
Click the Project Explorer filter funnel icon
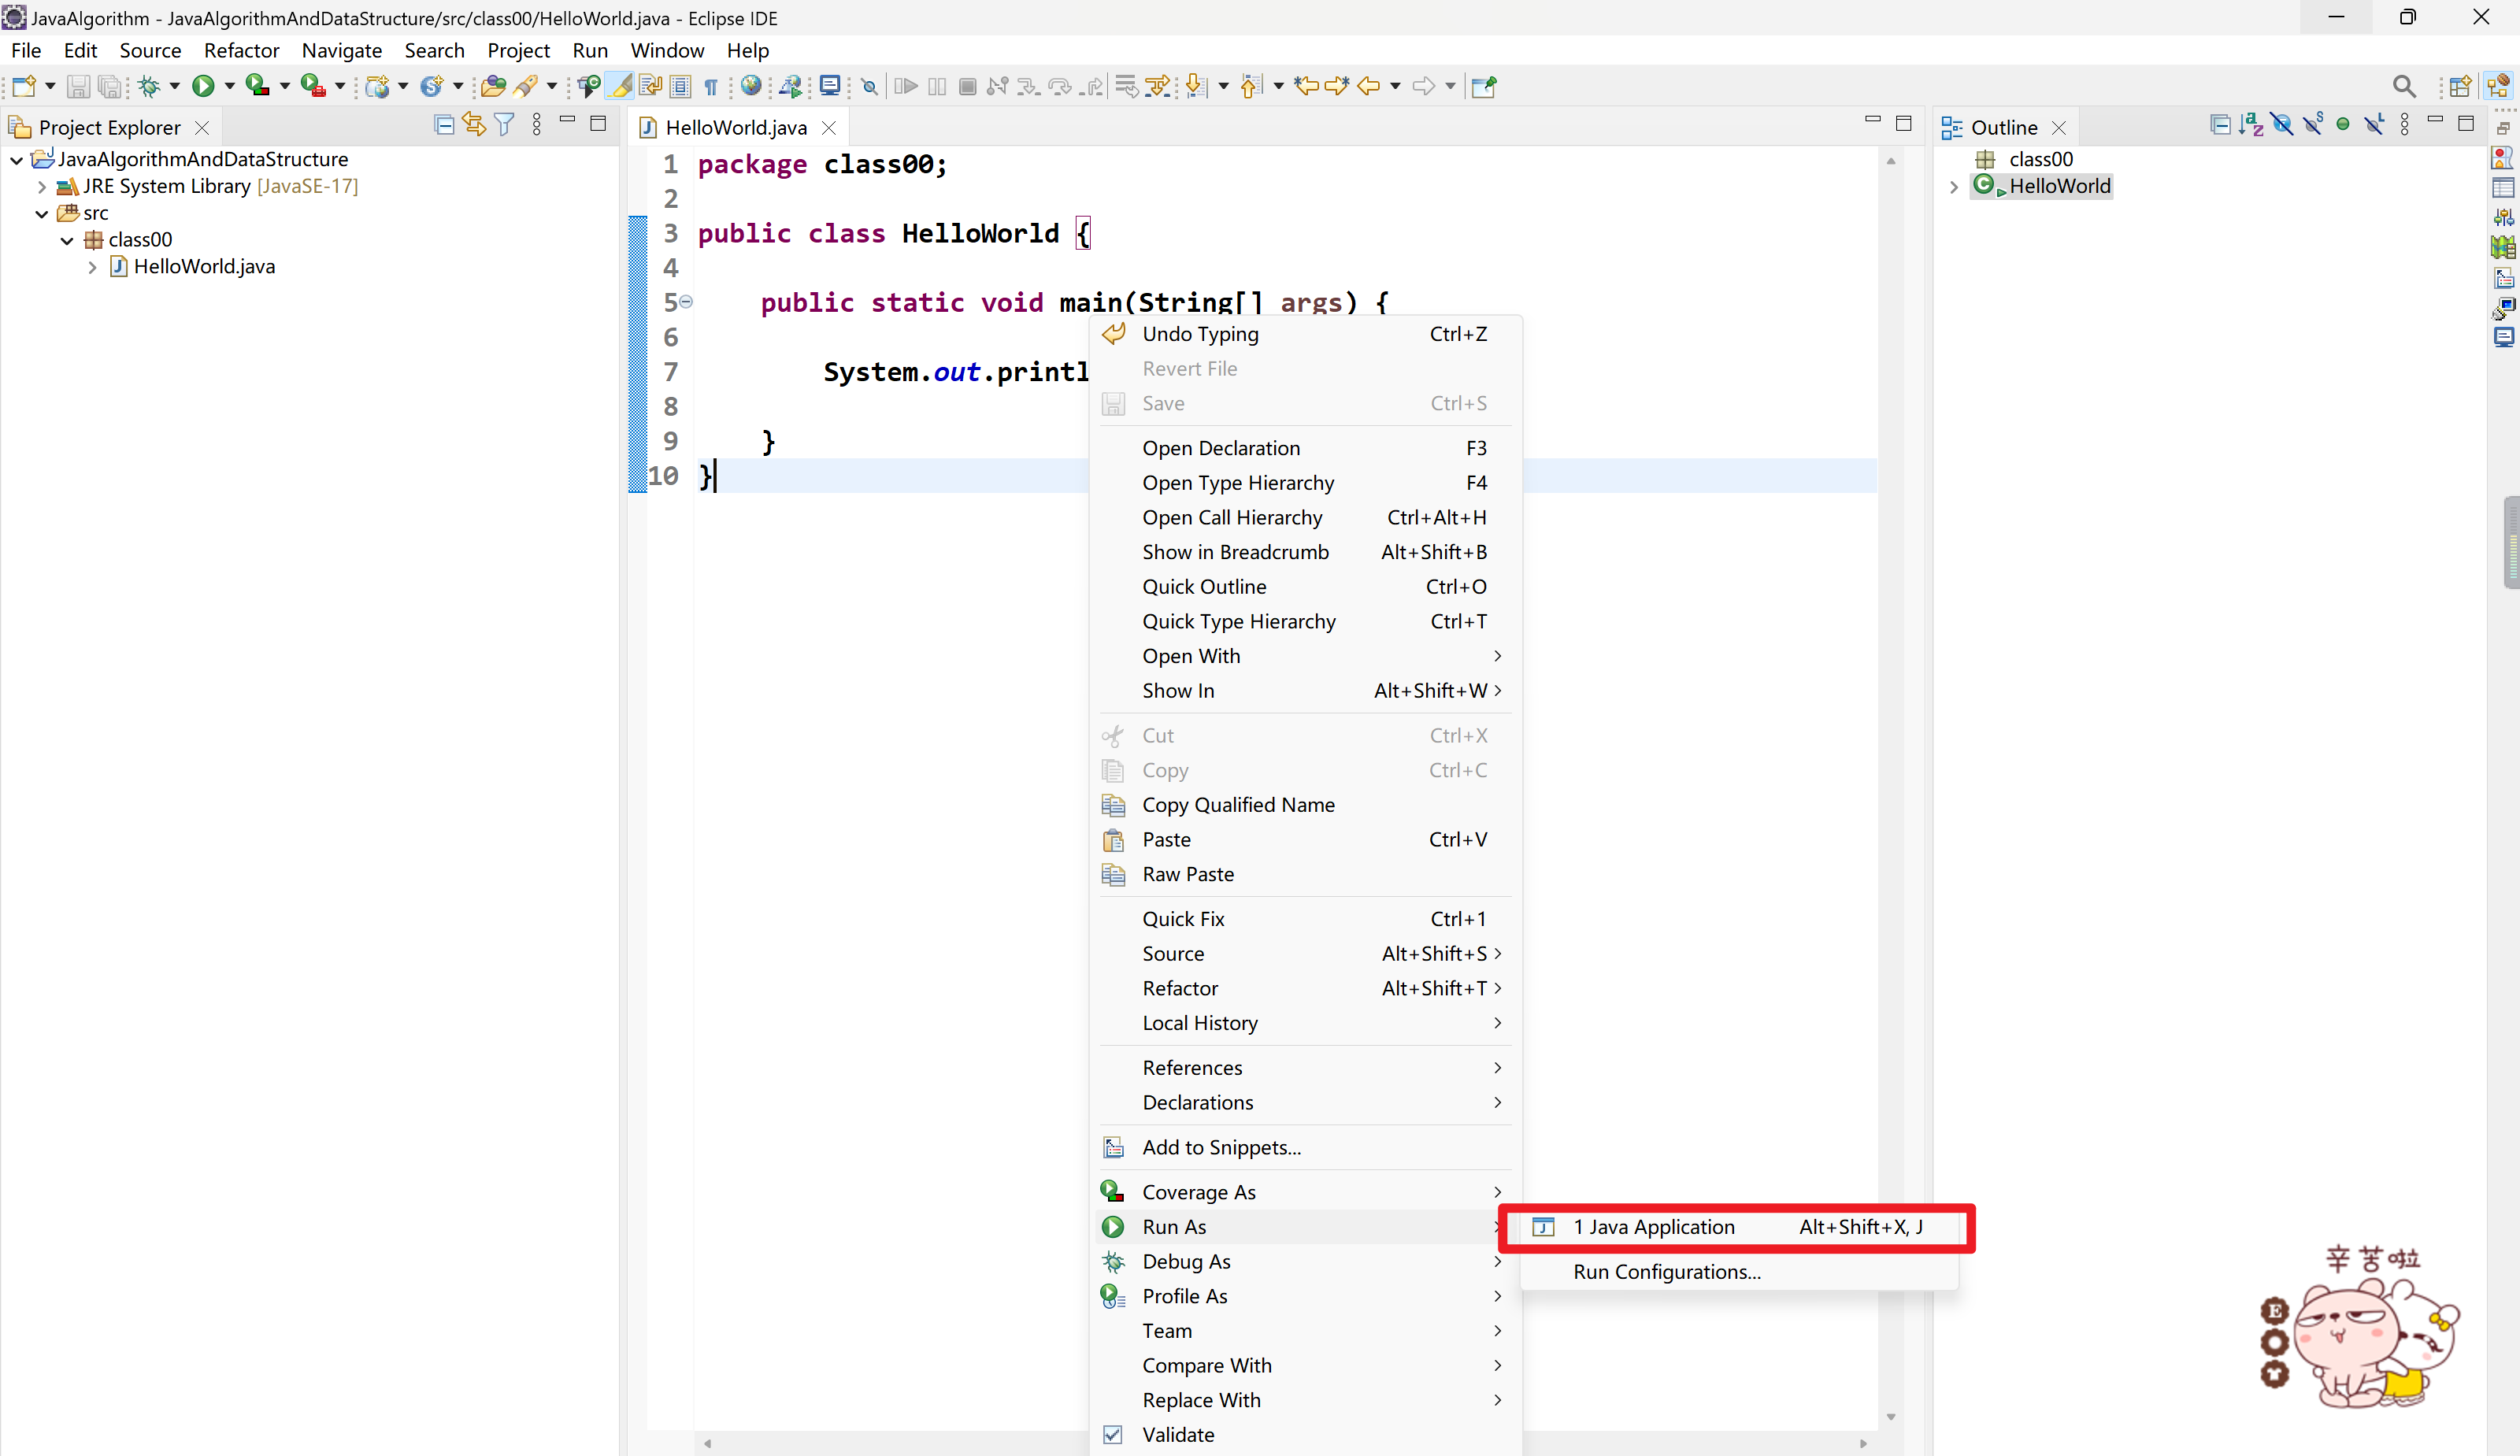point(505,125)
